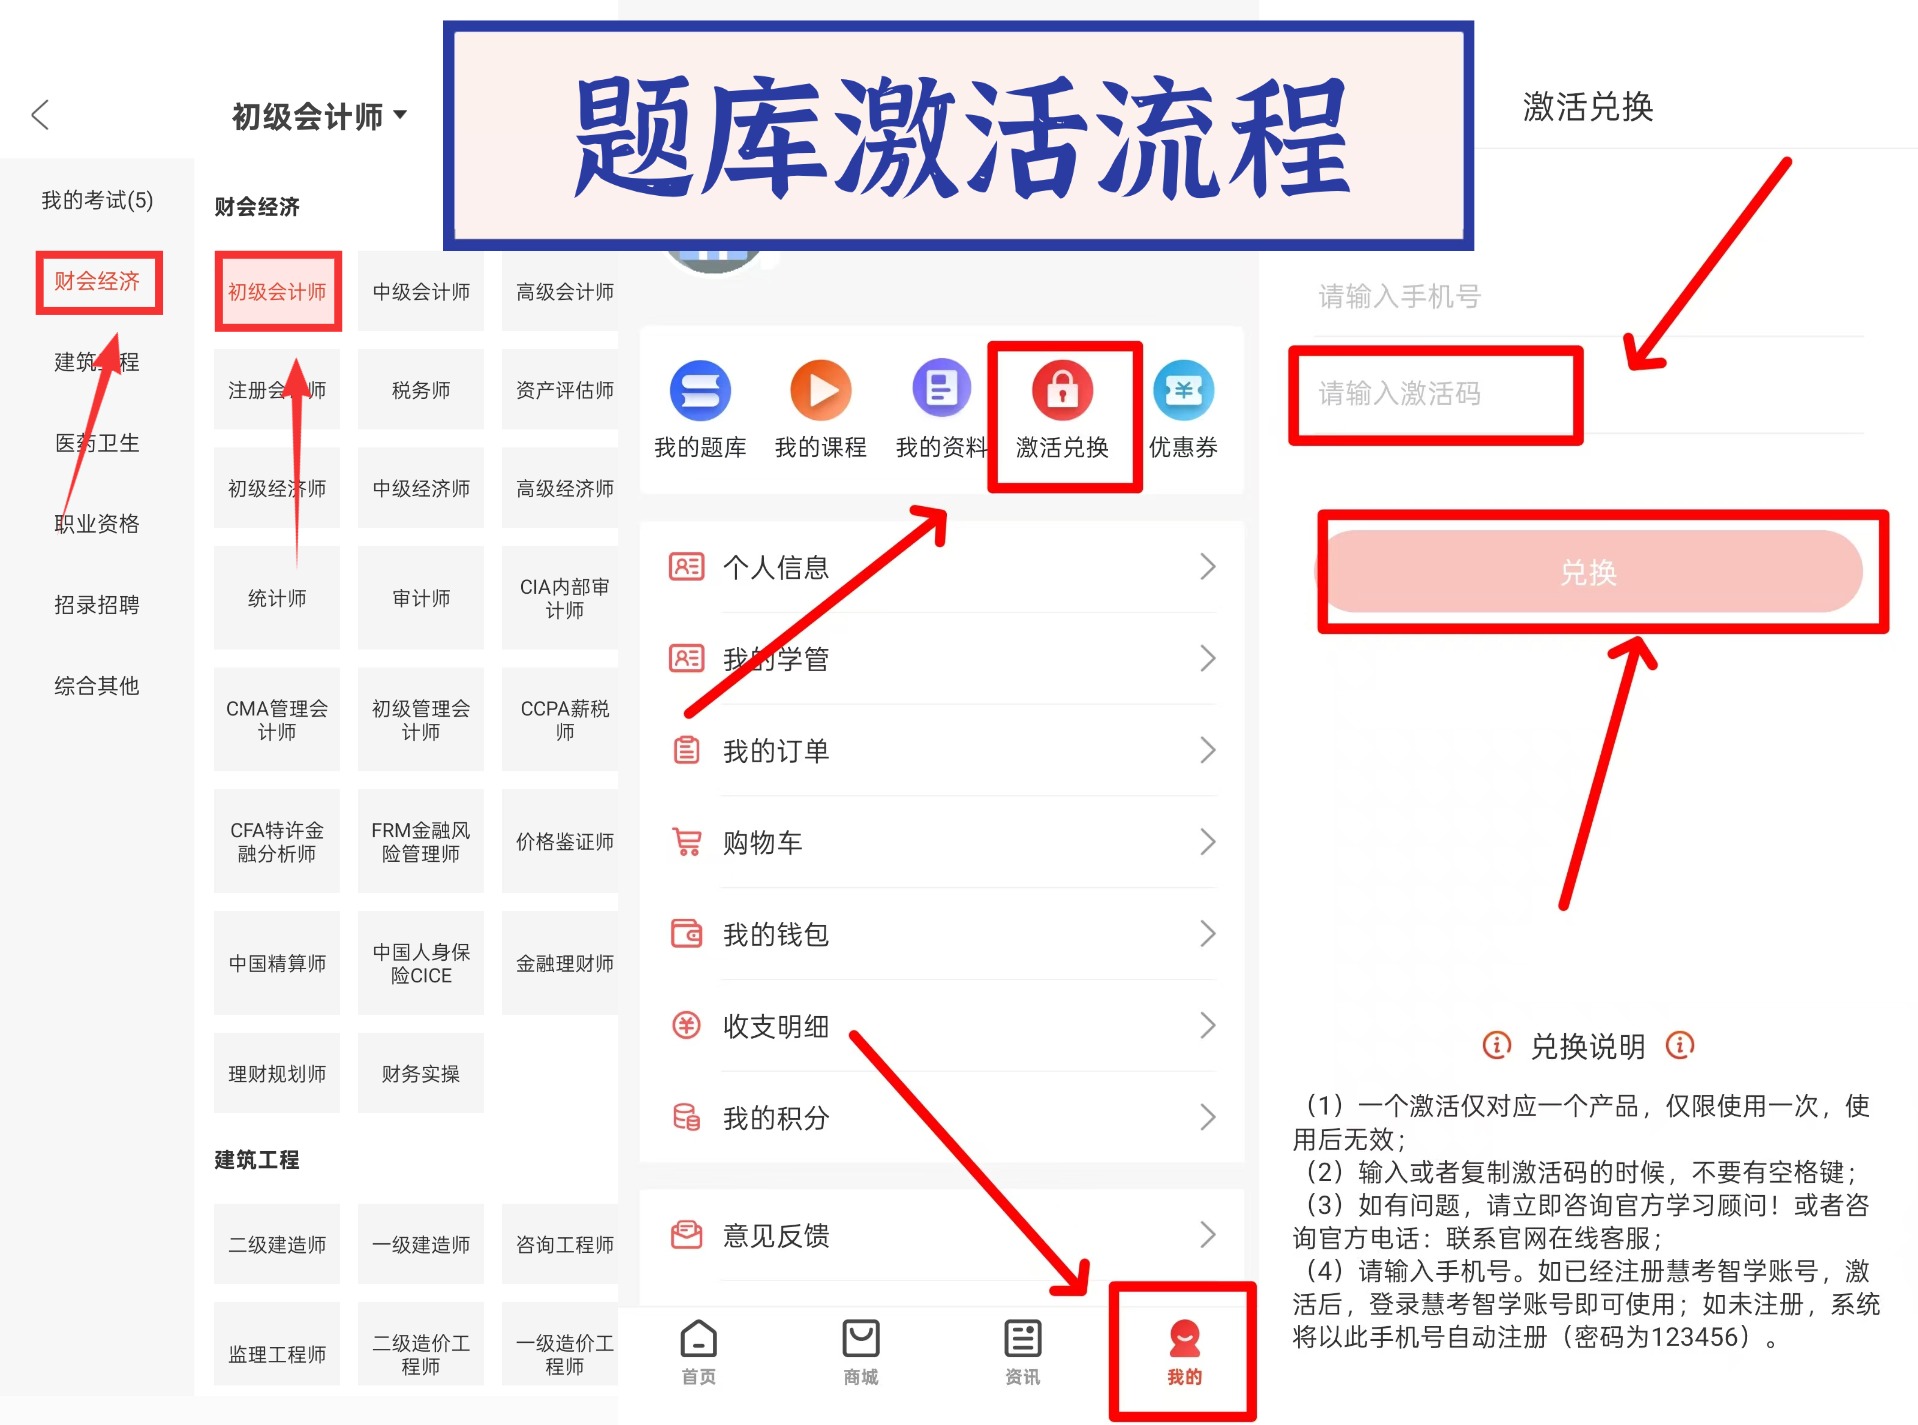Screen dimensions: 1918x1425
Task: Open 我的资料 (my materials)
Action: pyautogui.click(x=940, y=391)
